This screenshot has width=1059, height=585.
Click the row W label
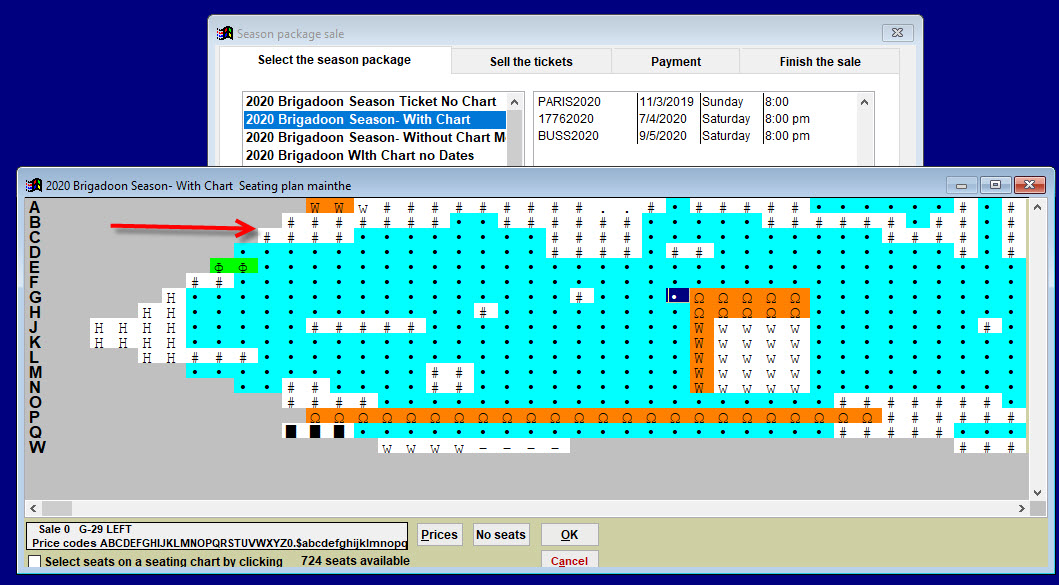tap(36, 447)
